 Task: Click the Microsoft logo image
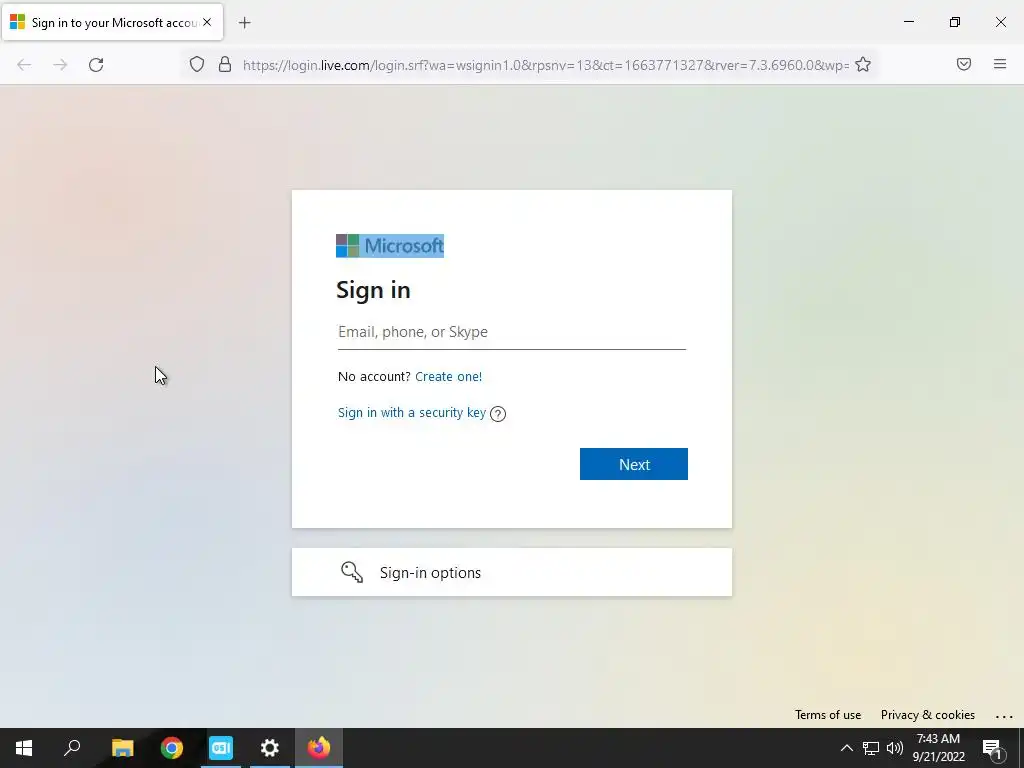click(390, 246)
